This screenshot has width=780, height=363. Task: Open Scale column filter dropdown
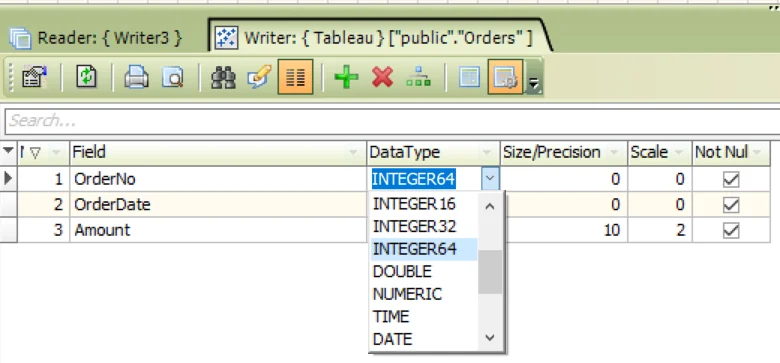click(679, 152)
